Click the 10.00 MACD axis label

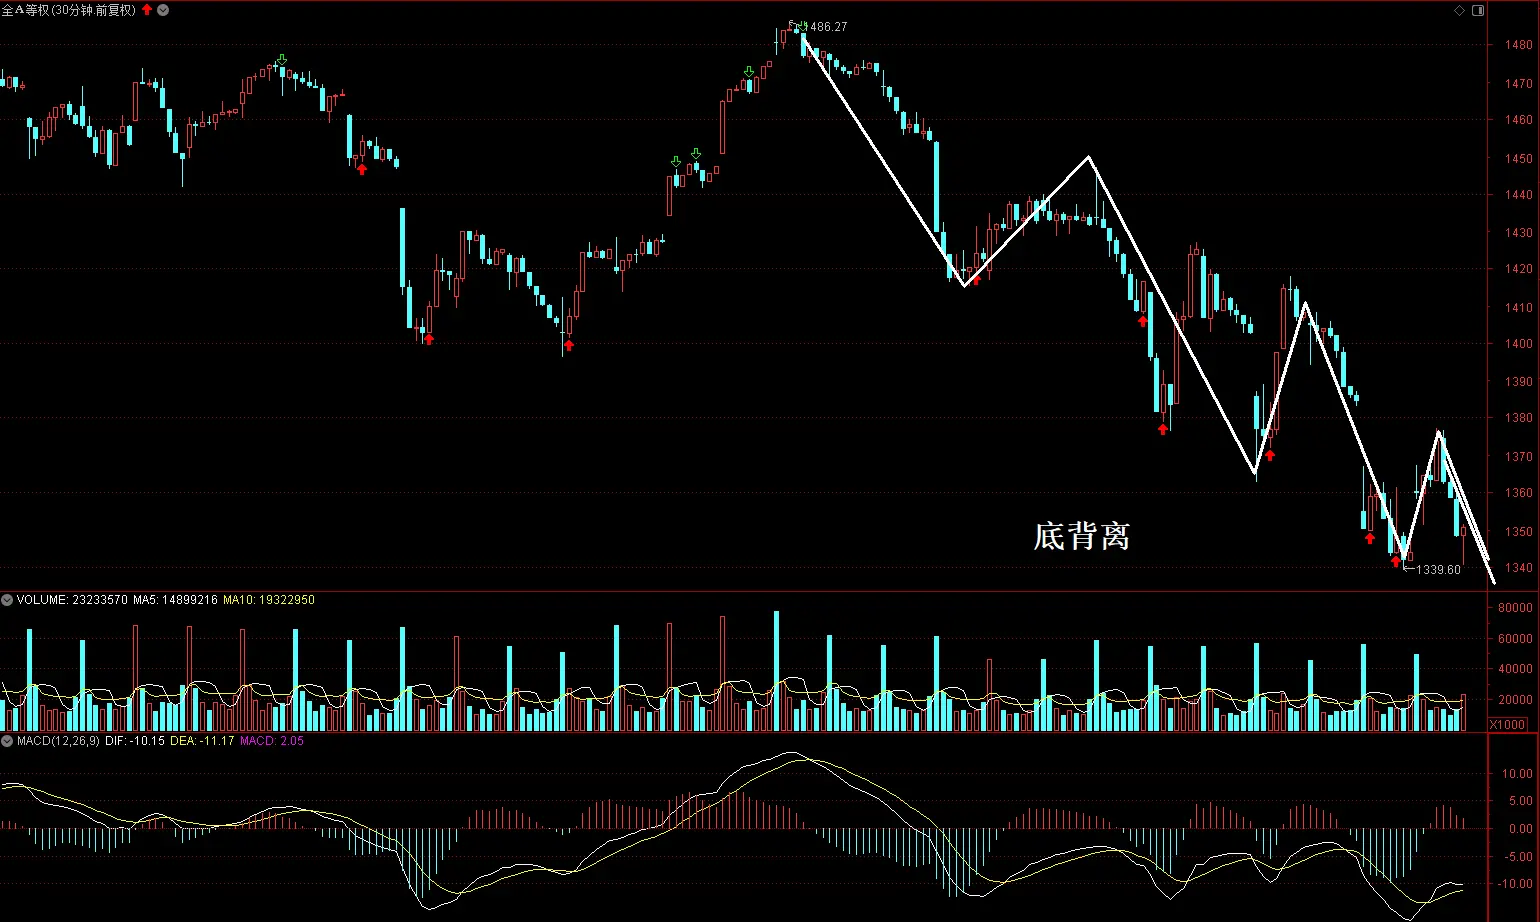[1518, 774]
